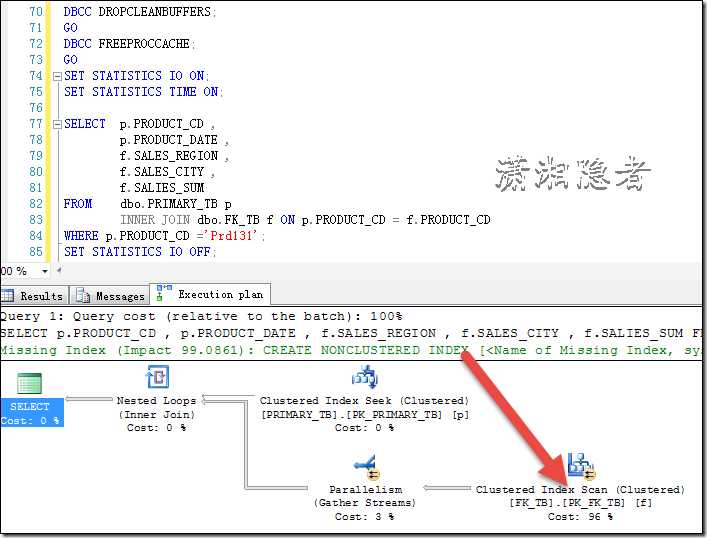Image resolution: width=707 pixels, height=538 pixels.
Task: Click p.PRODUCT_DATE column on line 78
Action: coord(169,140)
